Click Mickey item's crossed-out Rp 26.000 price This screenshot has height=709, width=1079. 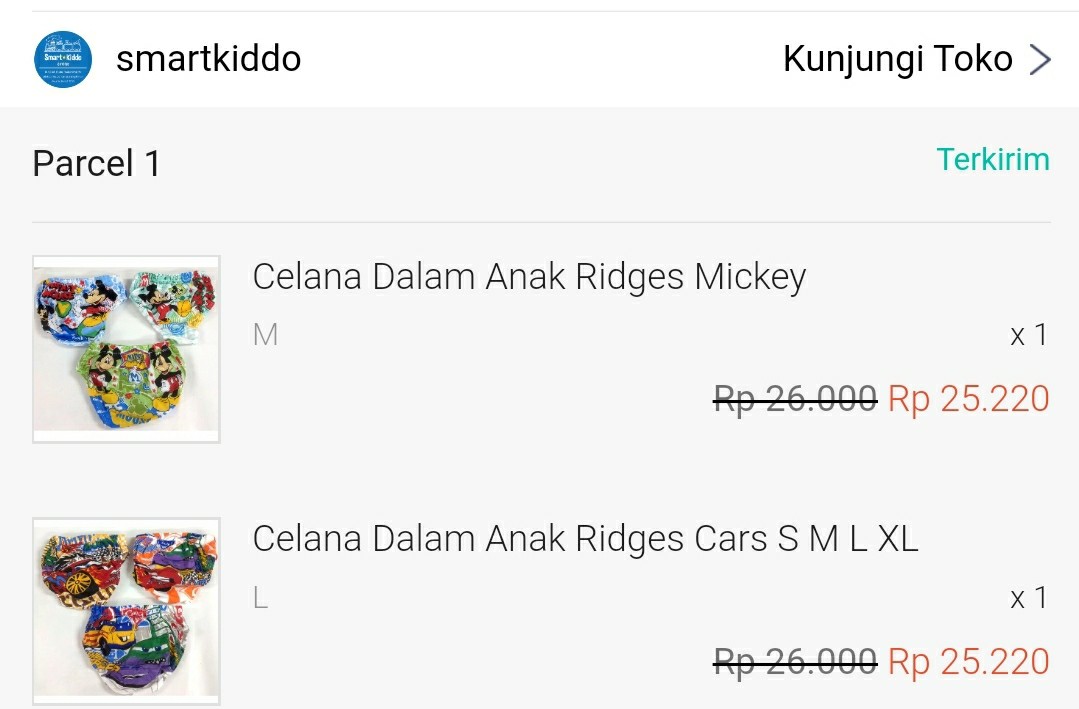click(x=795, y=399)
